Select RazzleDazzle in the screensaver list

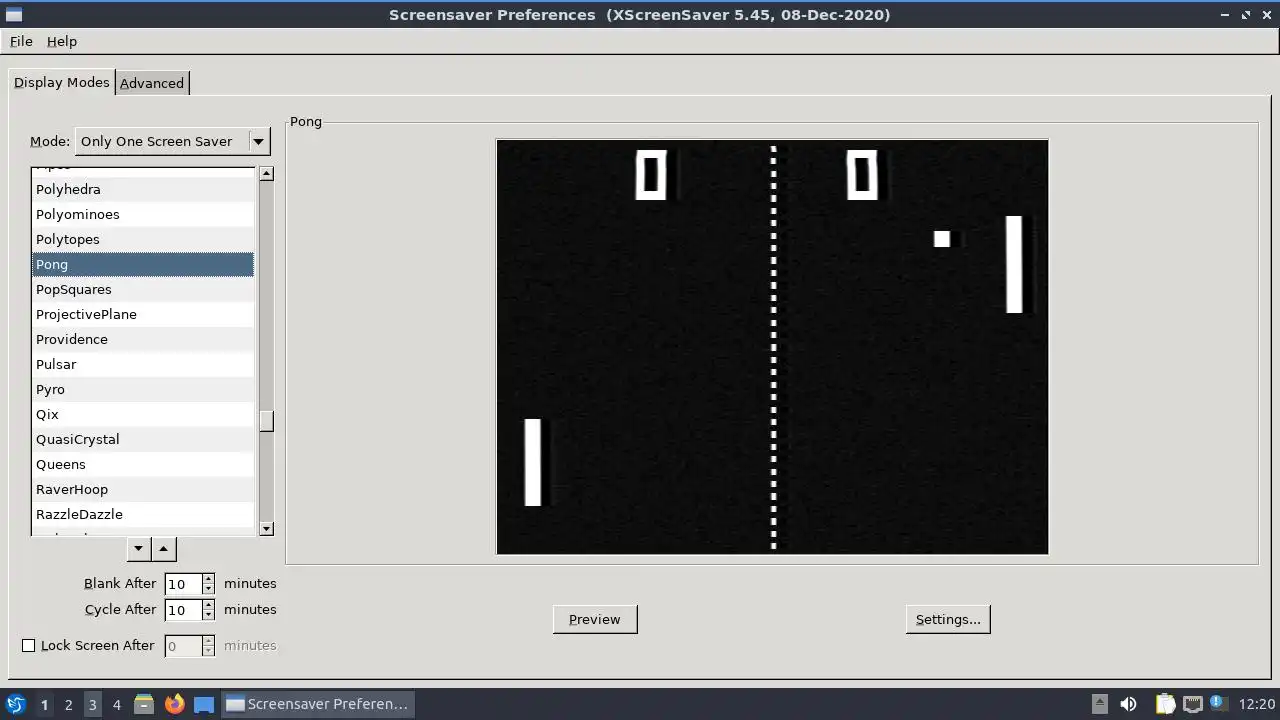point(143,514)
